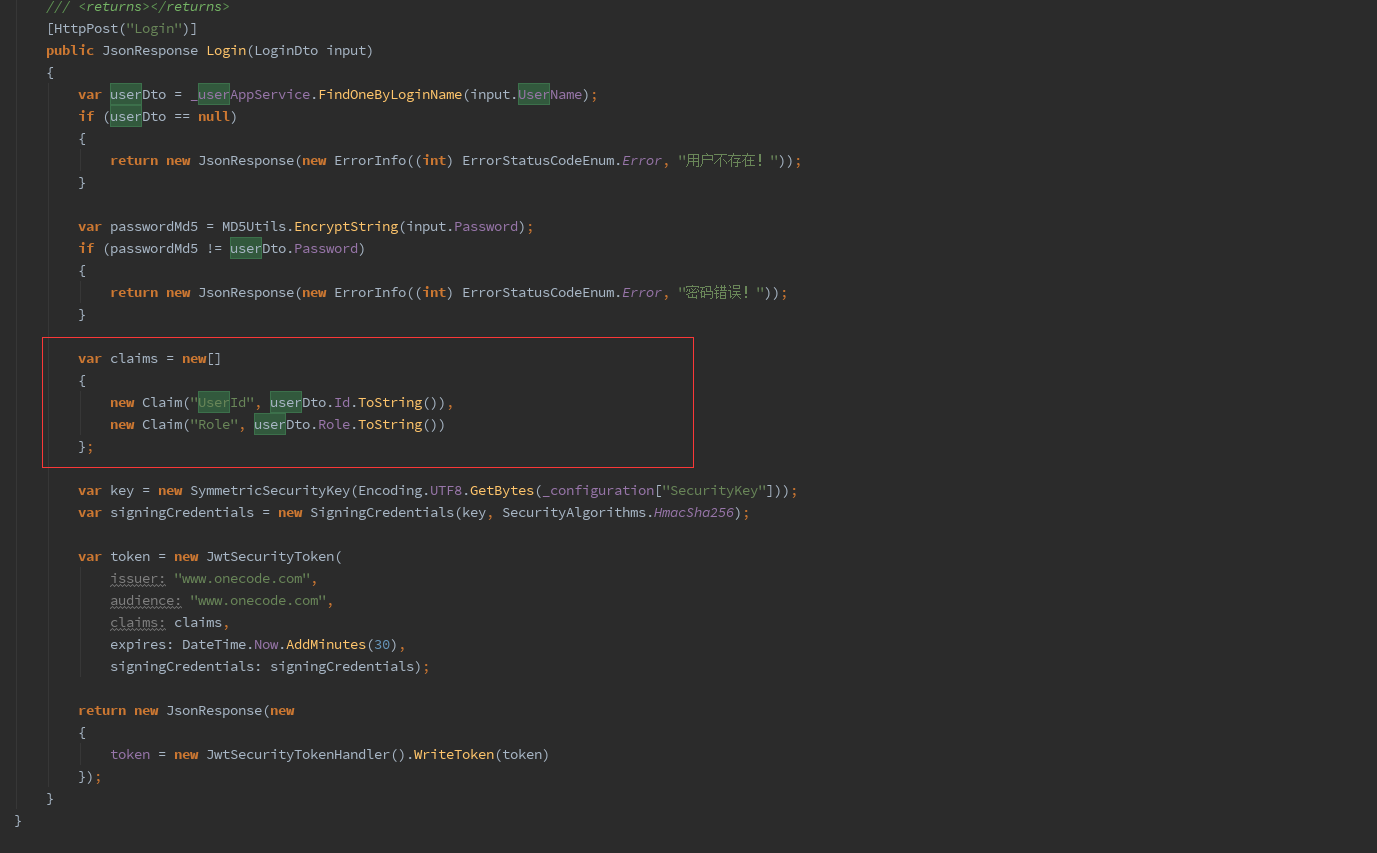Click the FindOneByLoginName method call

click(x=390, y=94)
